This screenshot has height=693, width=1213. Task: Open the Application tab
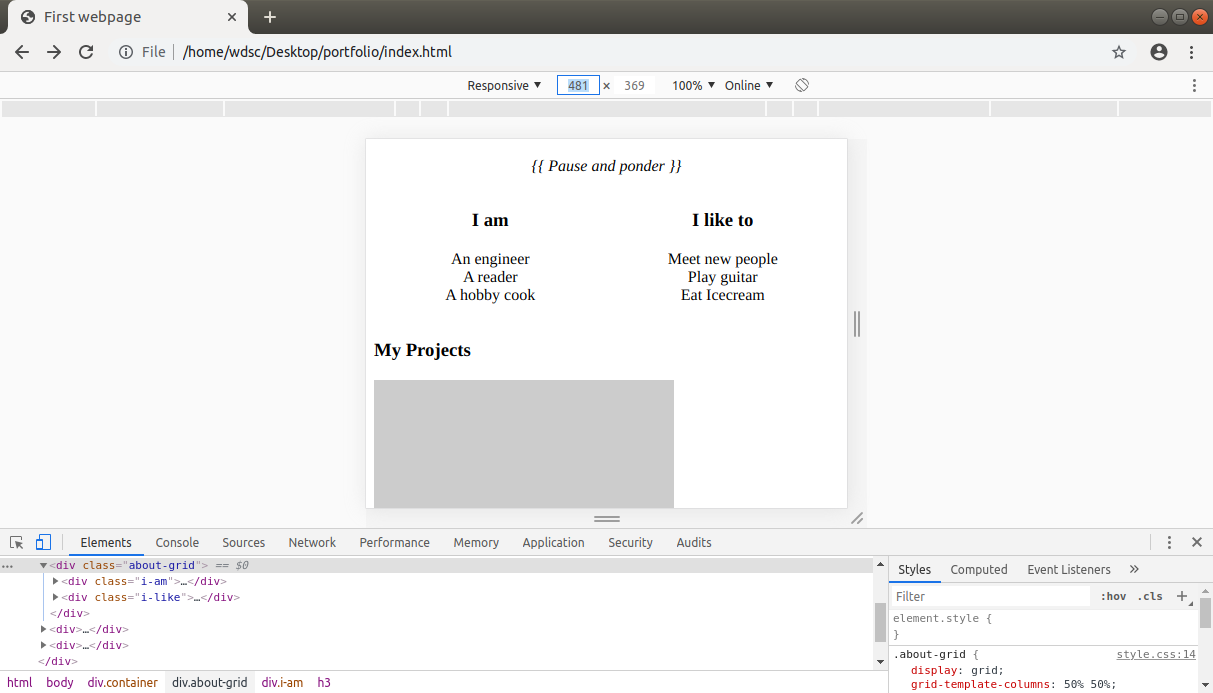(553, 542)
